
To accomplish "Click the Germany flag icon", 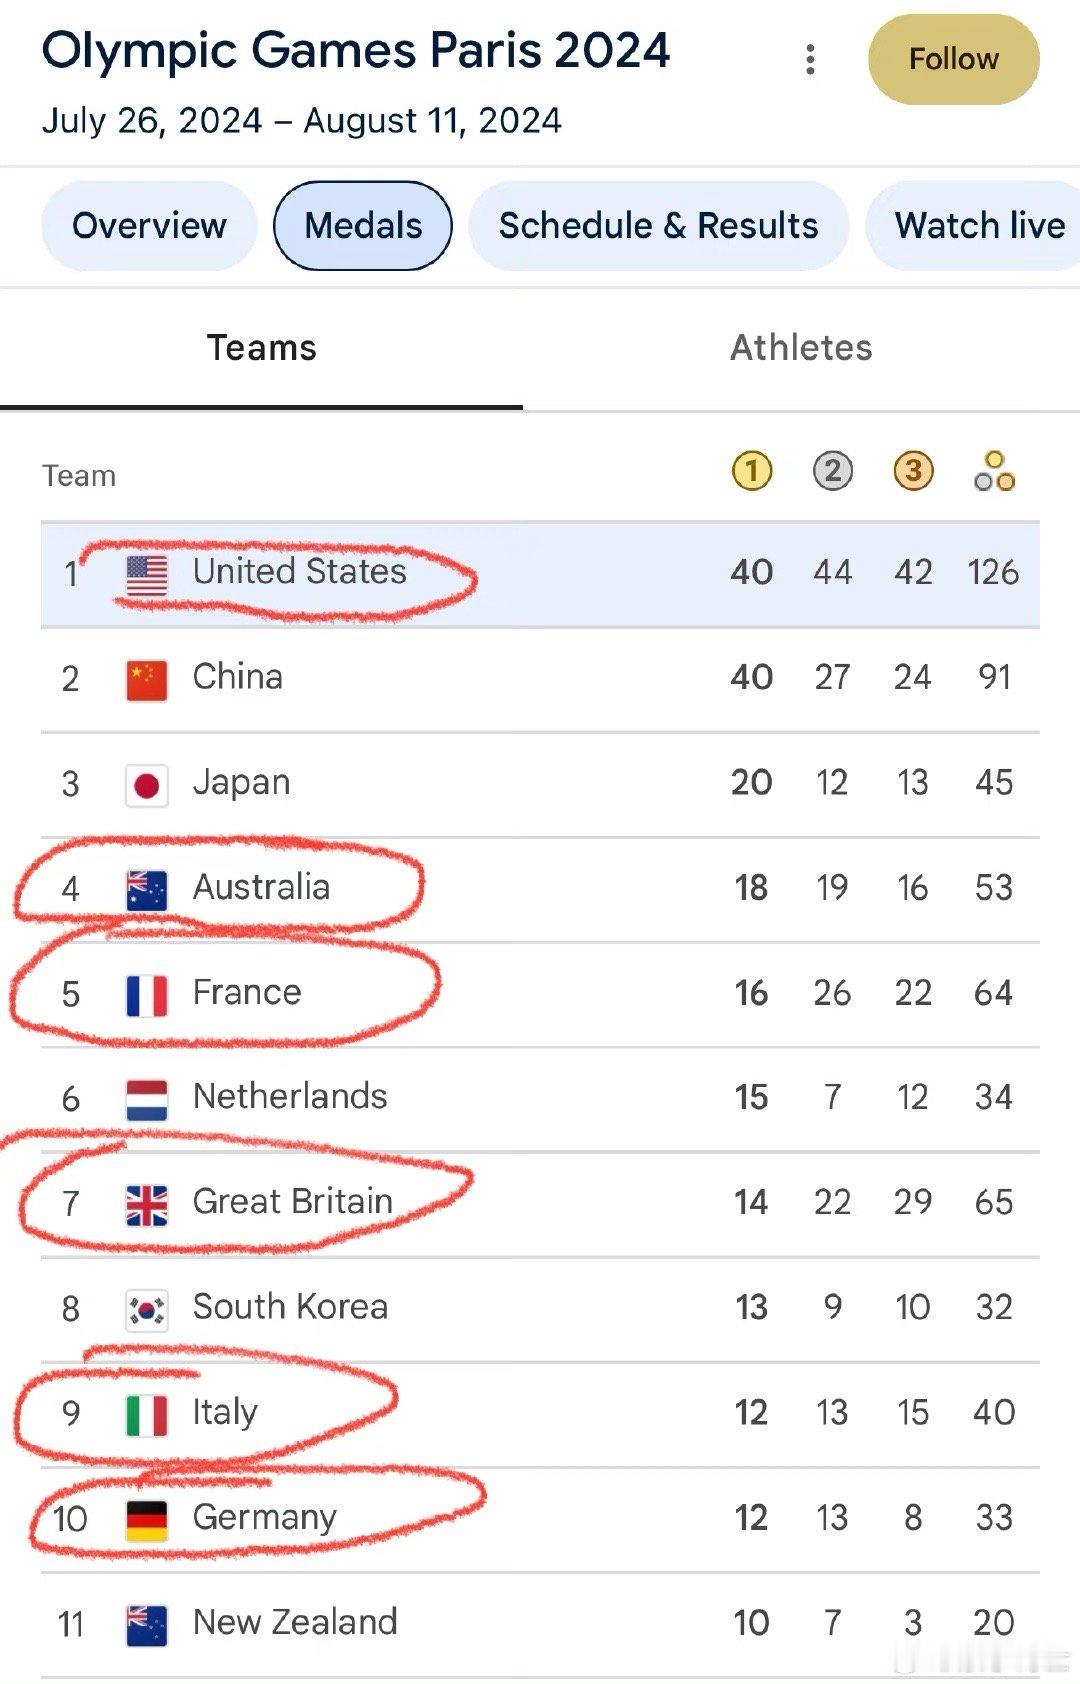I will point(147,1521).
